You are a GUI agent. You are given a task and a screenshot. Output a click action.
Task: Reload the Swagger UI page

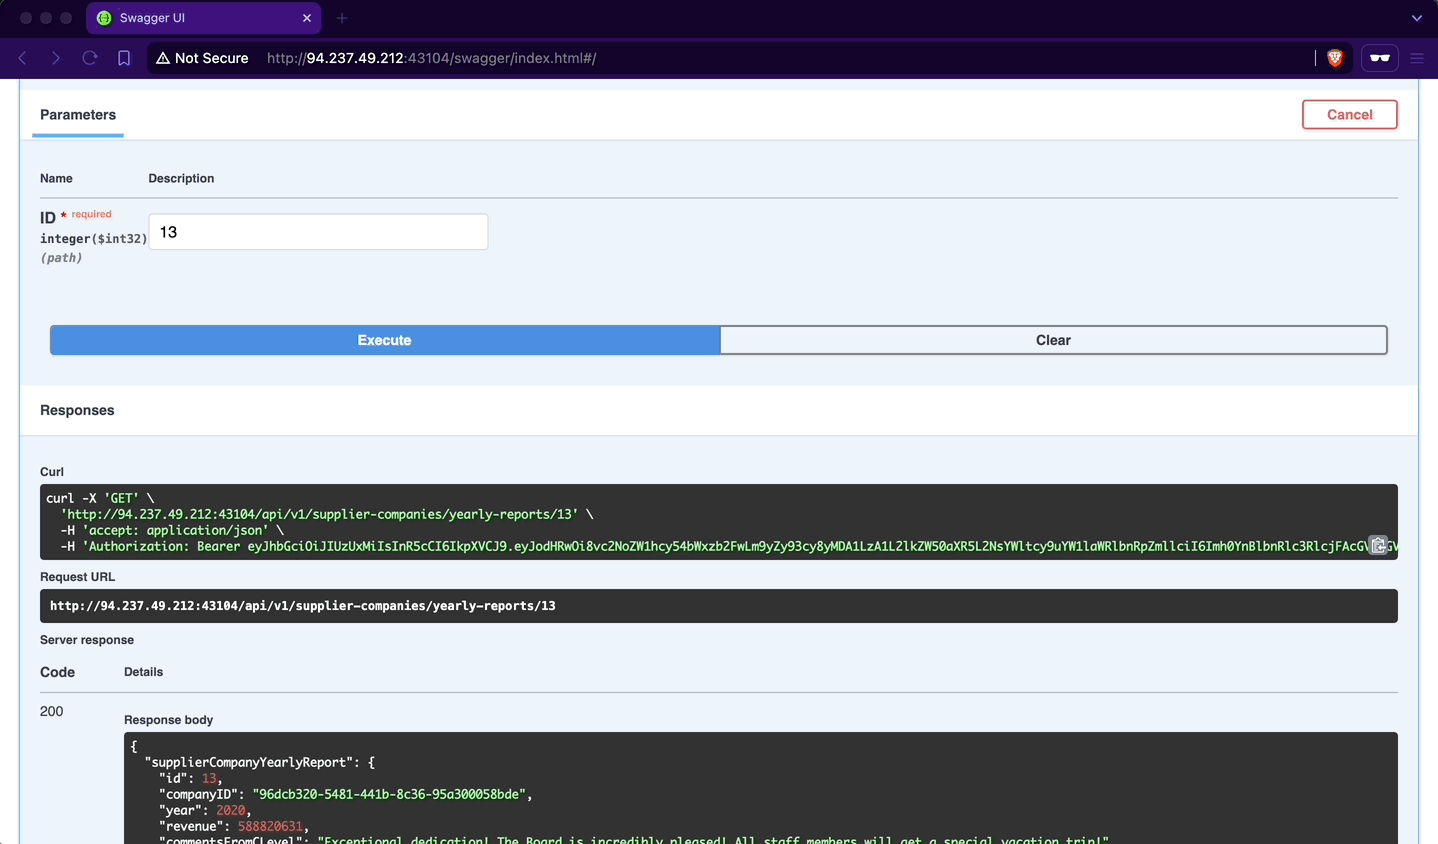tap(89, 58)
